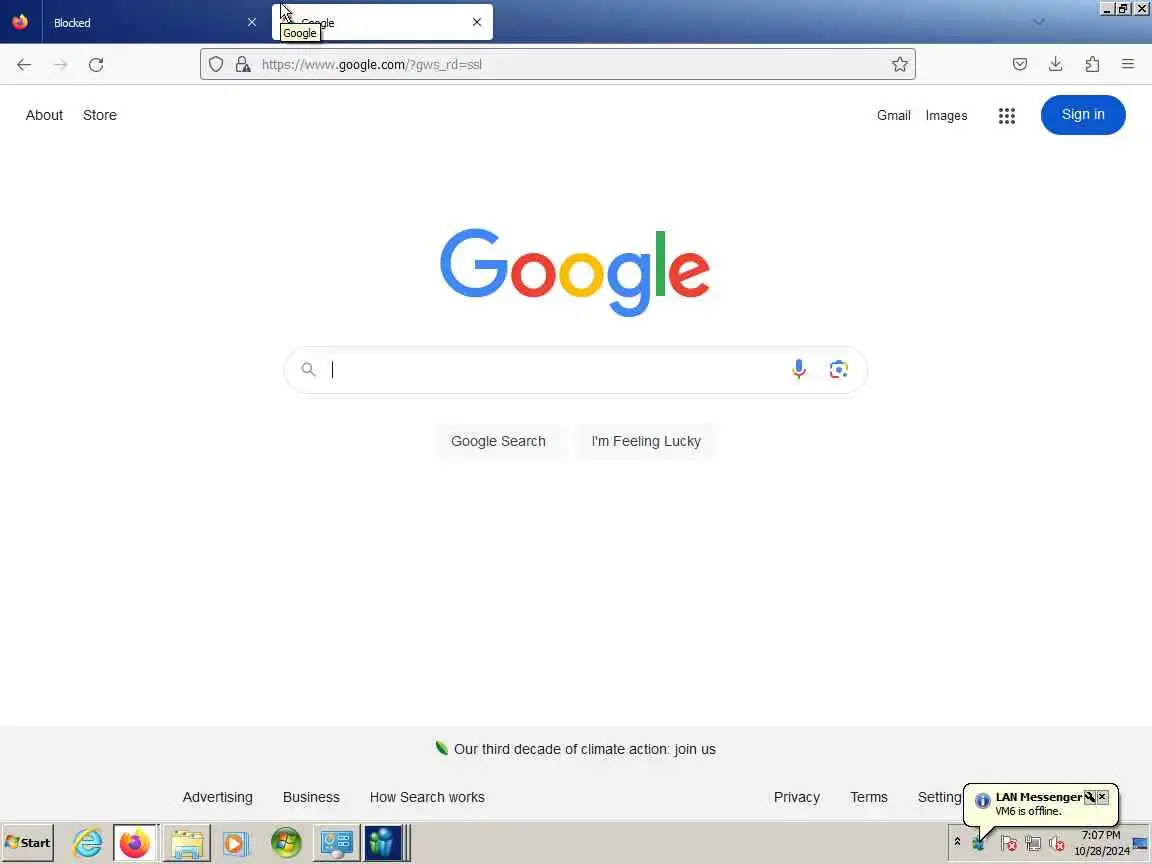Go back using the browser back arrow
1152x864 pixels.
24,65
